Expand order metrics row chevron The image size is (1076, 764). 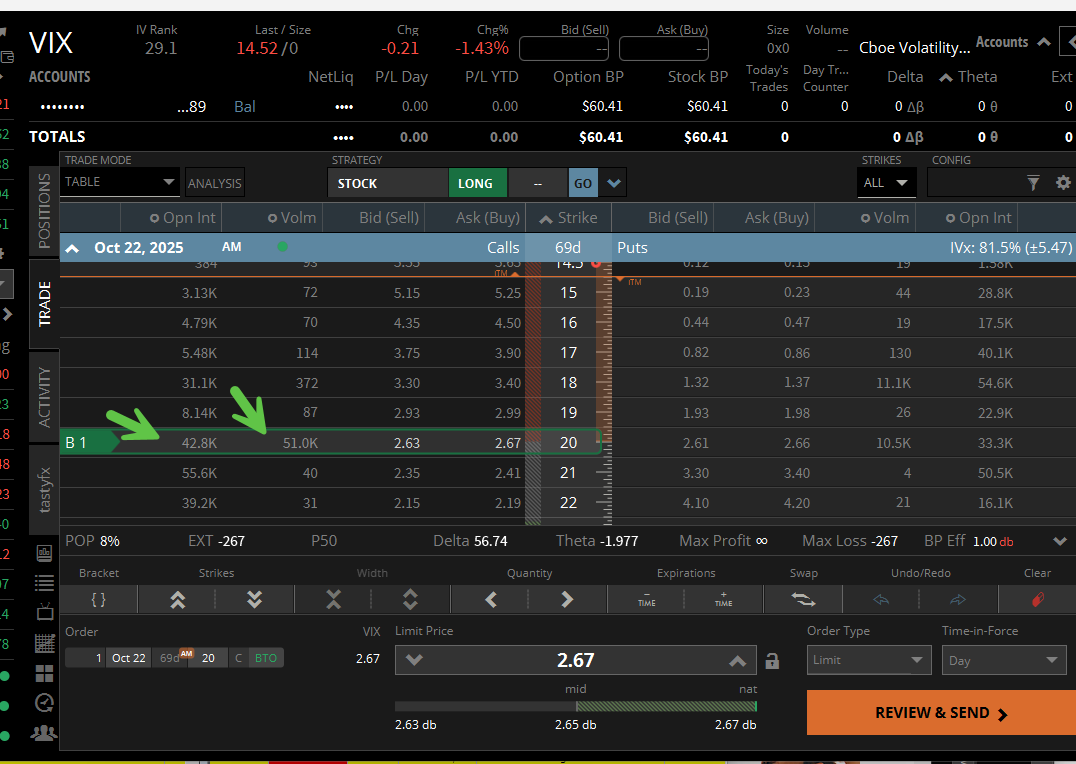1060,541
